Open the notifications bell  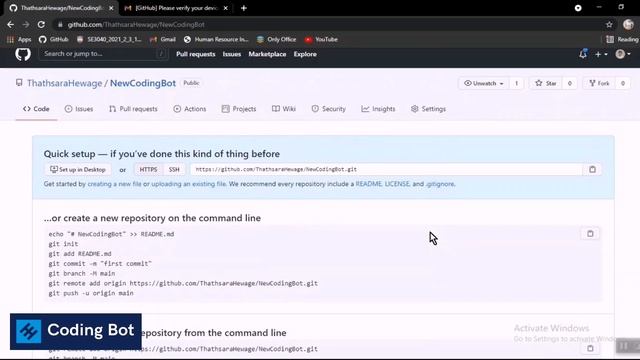pos(583,54)
